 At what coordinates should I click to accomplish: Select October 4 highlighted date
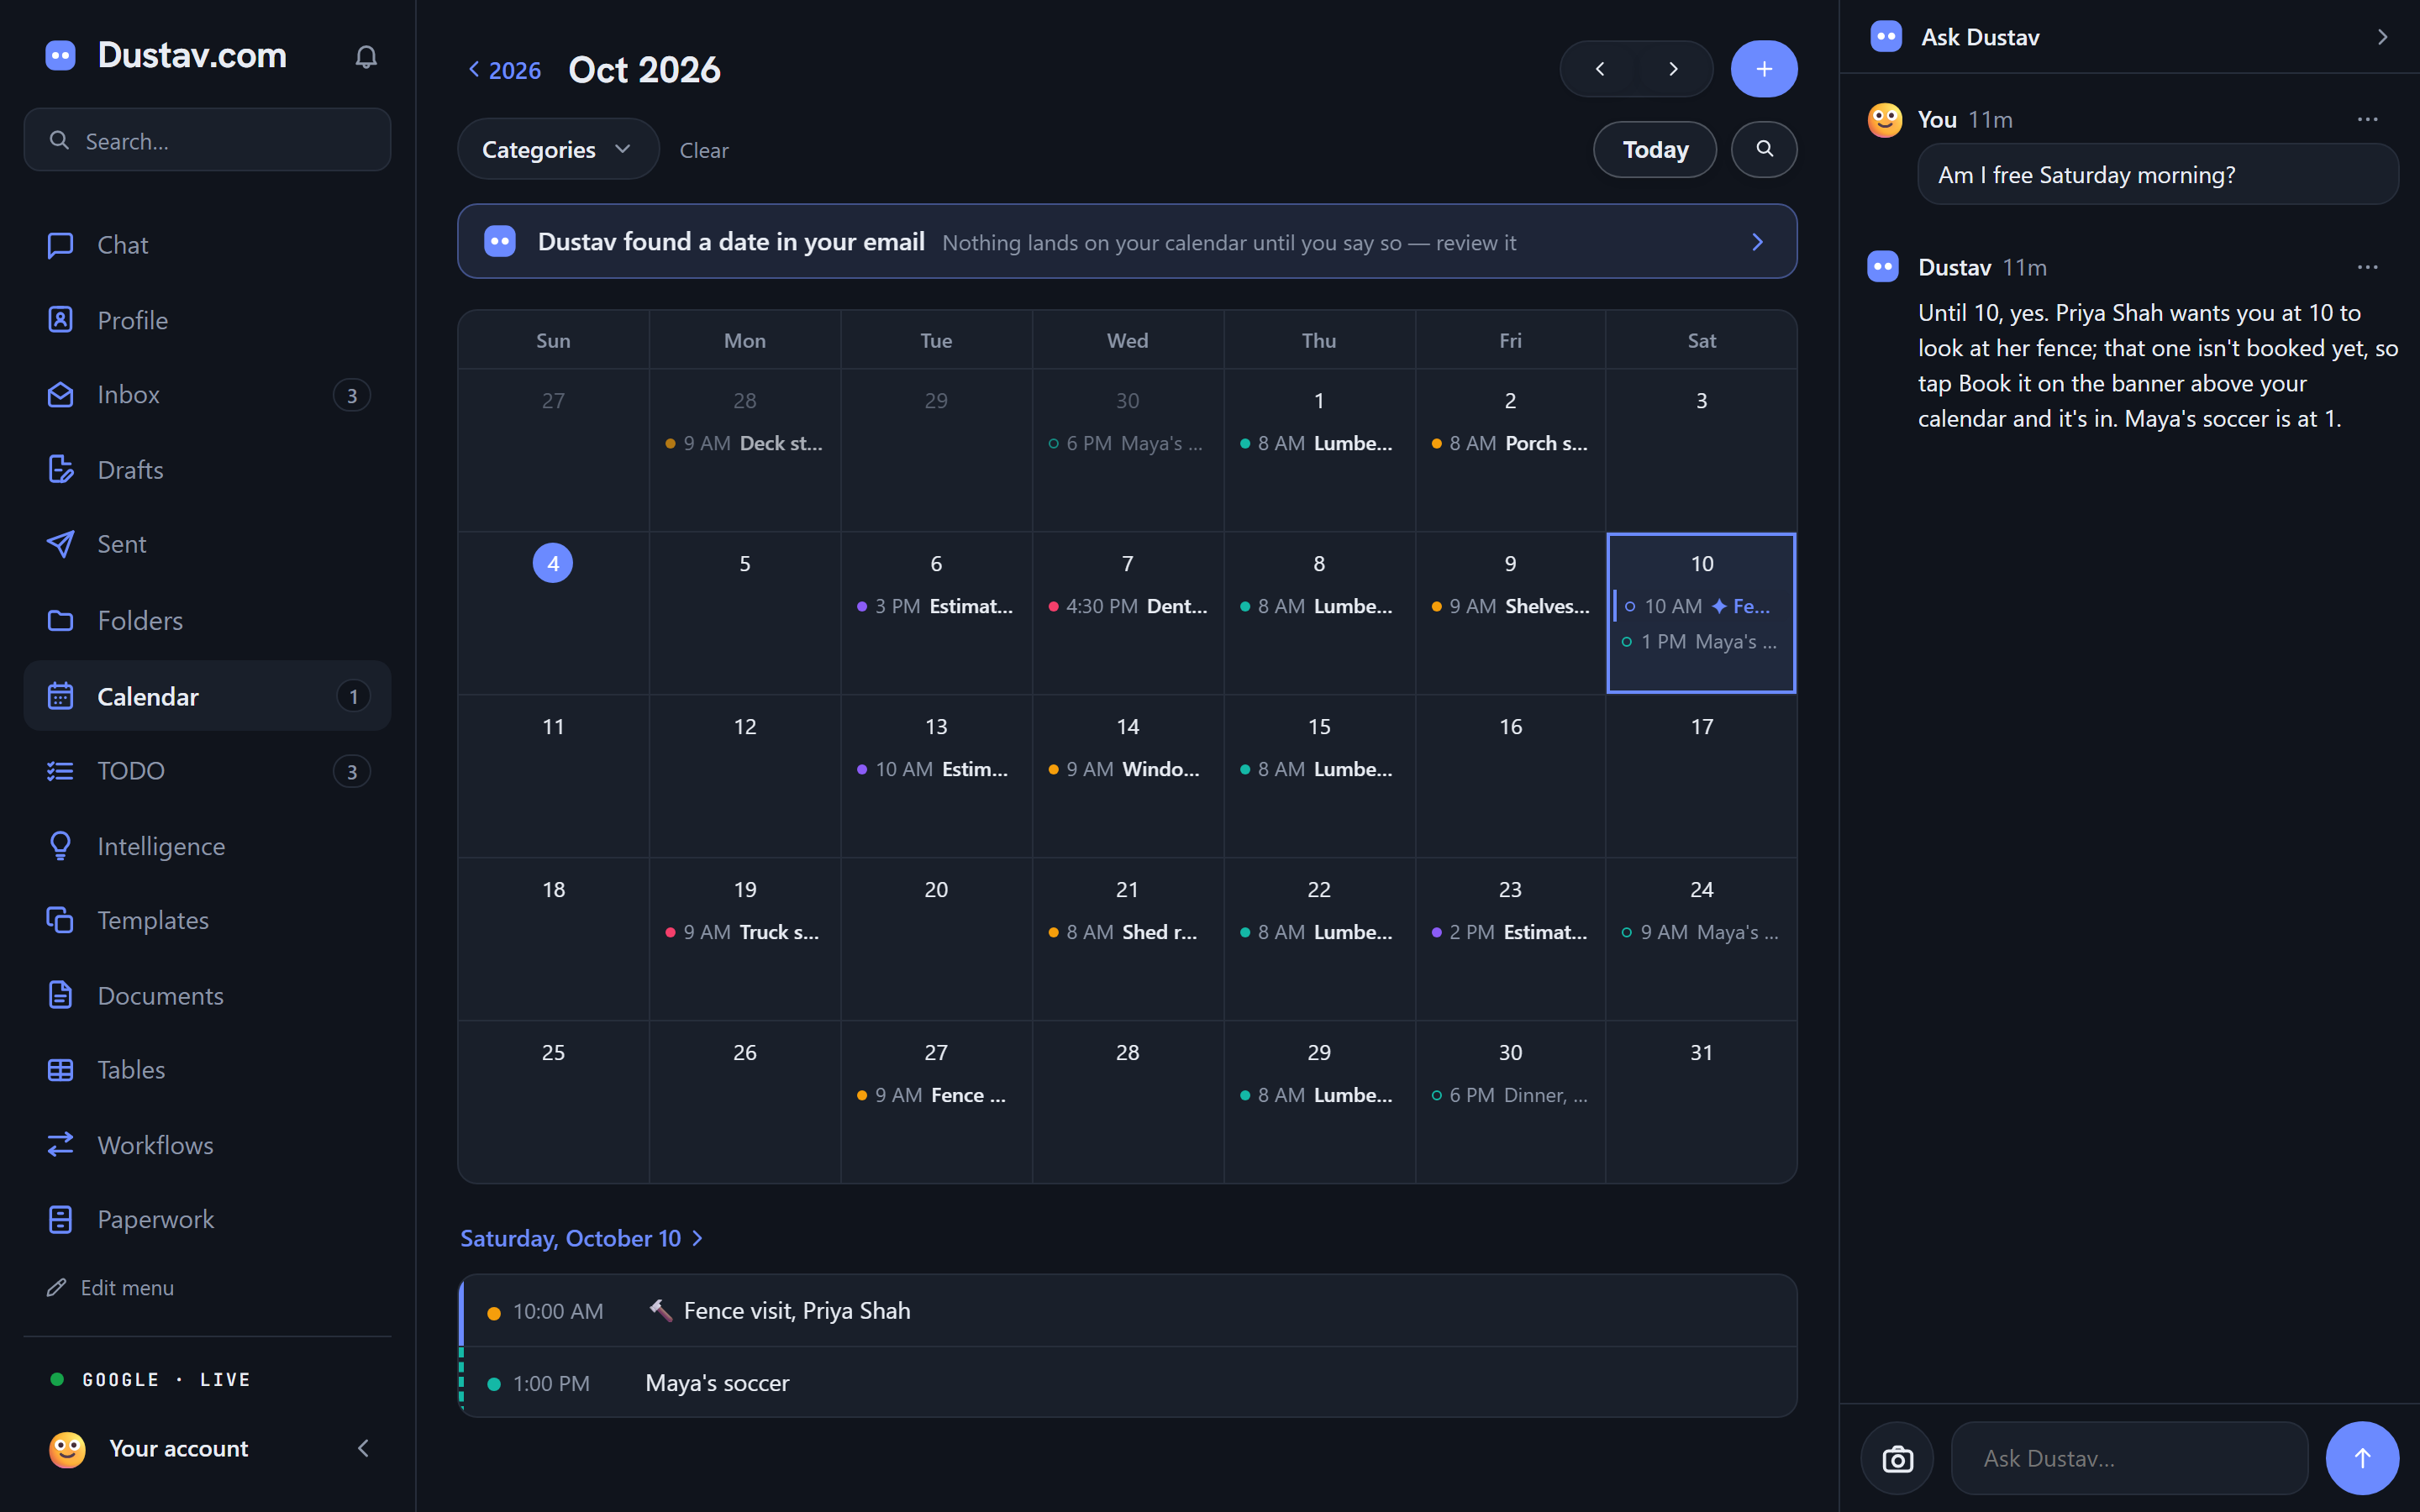point(553,563)
